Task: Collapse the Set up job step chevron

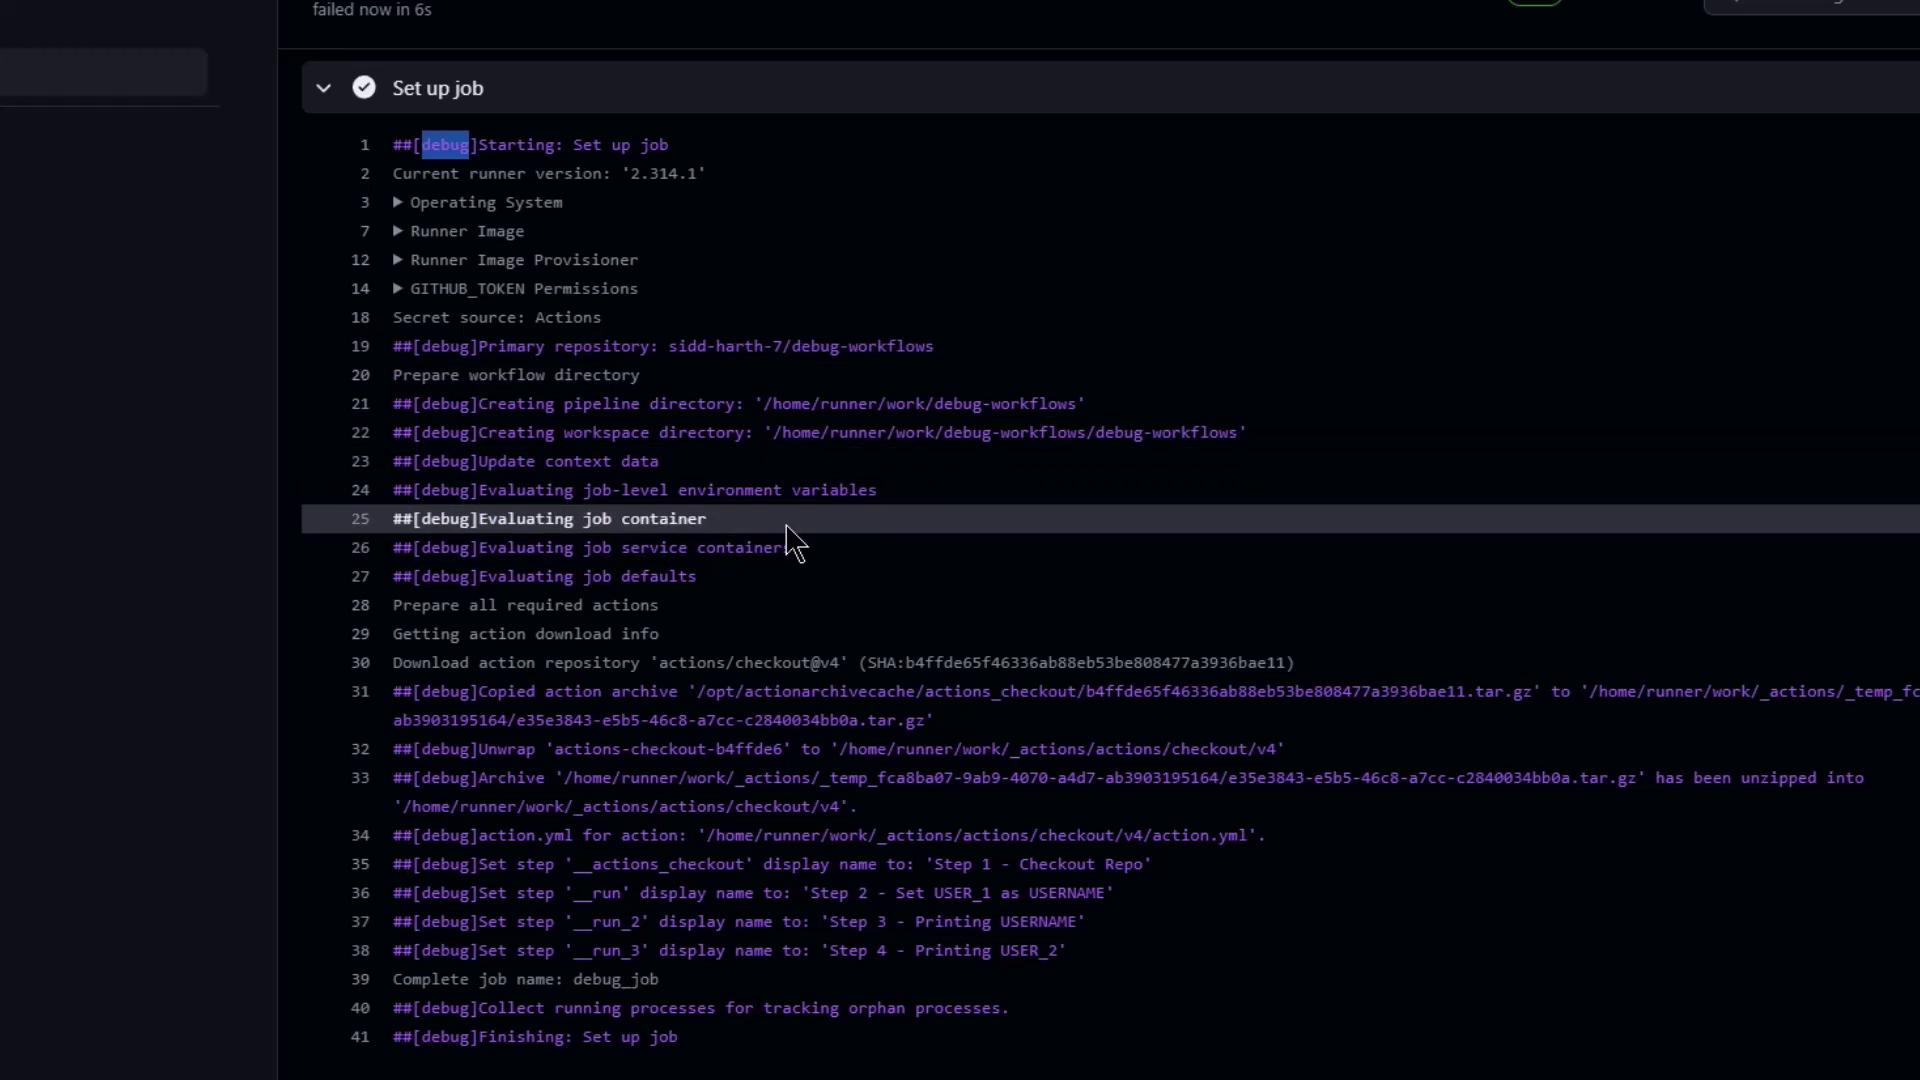Action: pos(323,88)
